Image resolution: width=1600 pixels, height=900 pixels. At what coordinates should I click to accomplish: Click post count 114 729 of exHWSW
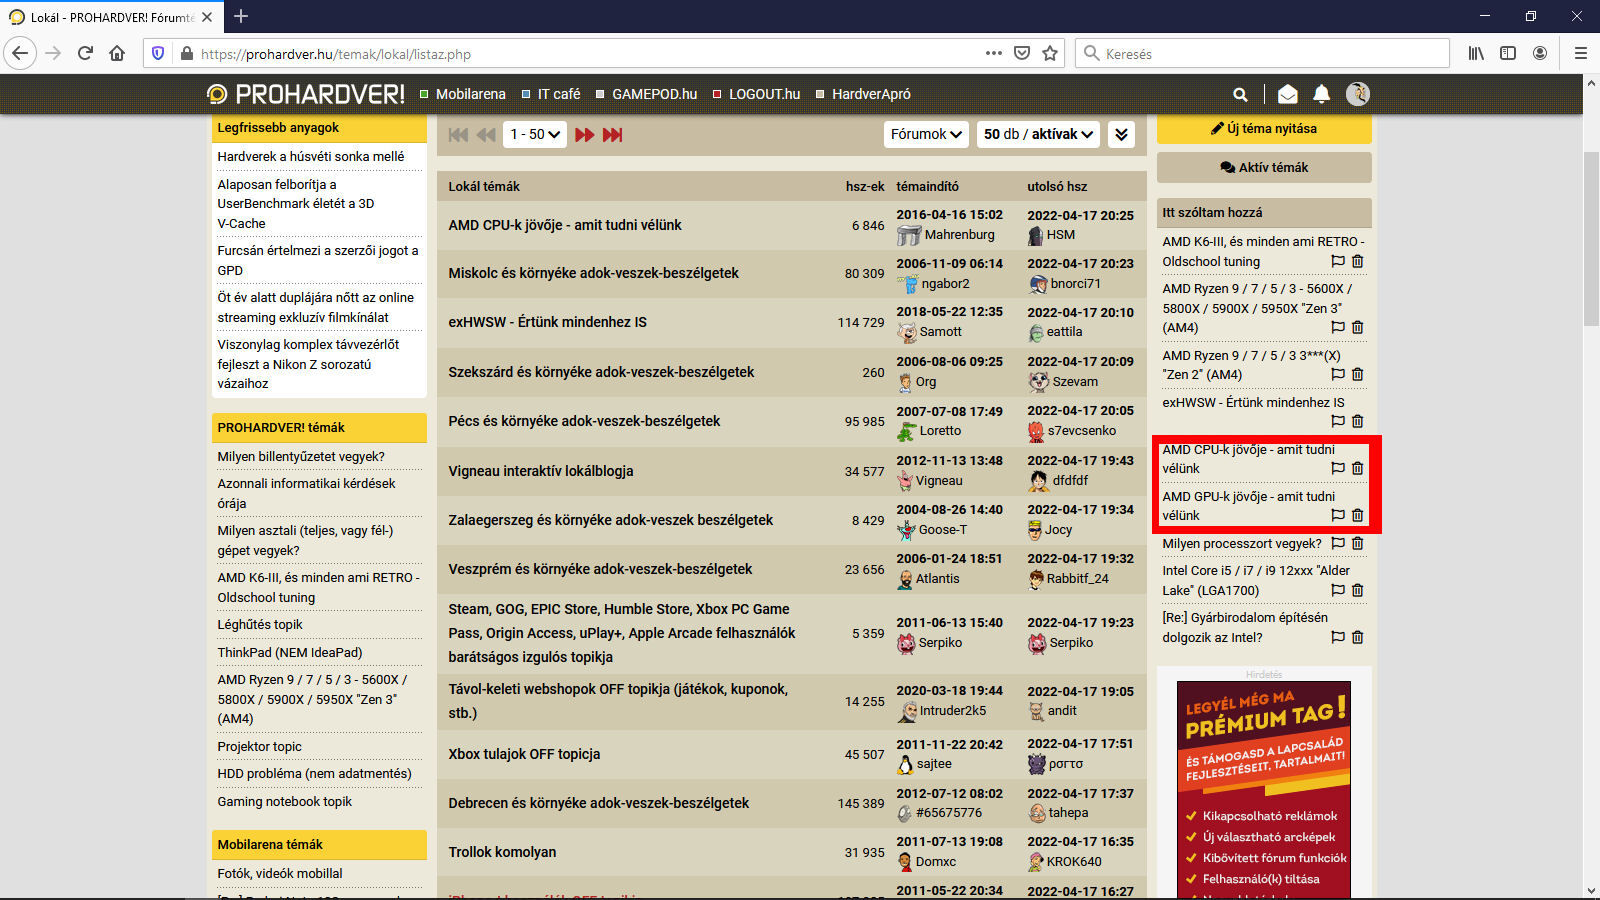[x=861, y=322]
